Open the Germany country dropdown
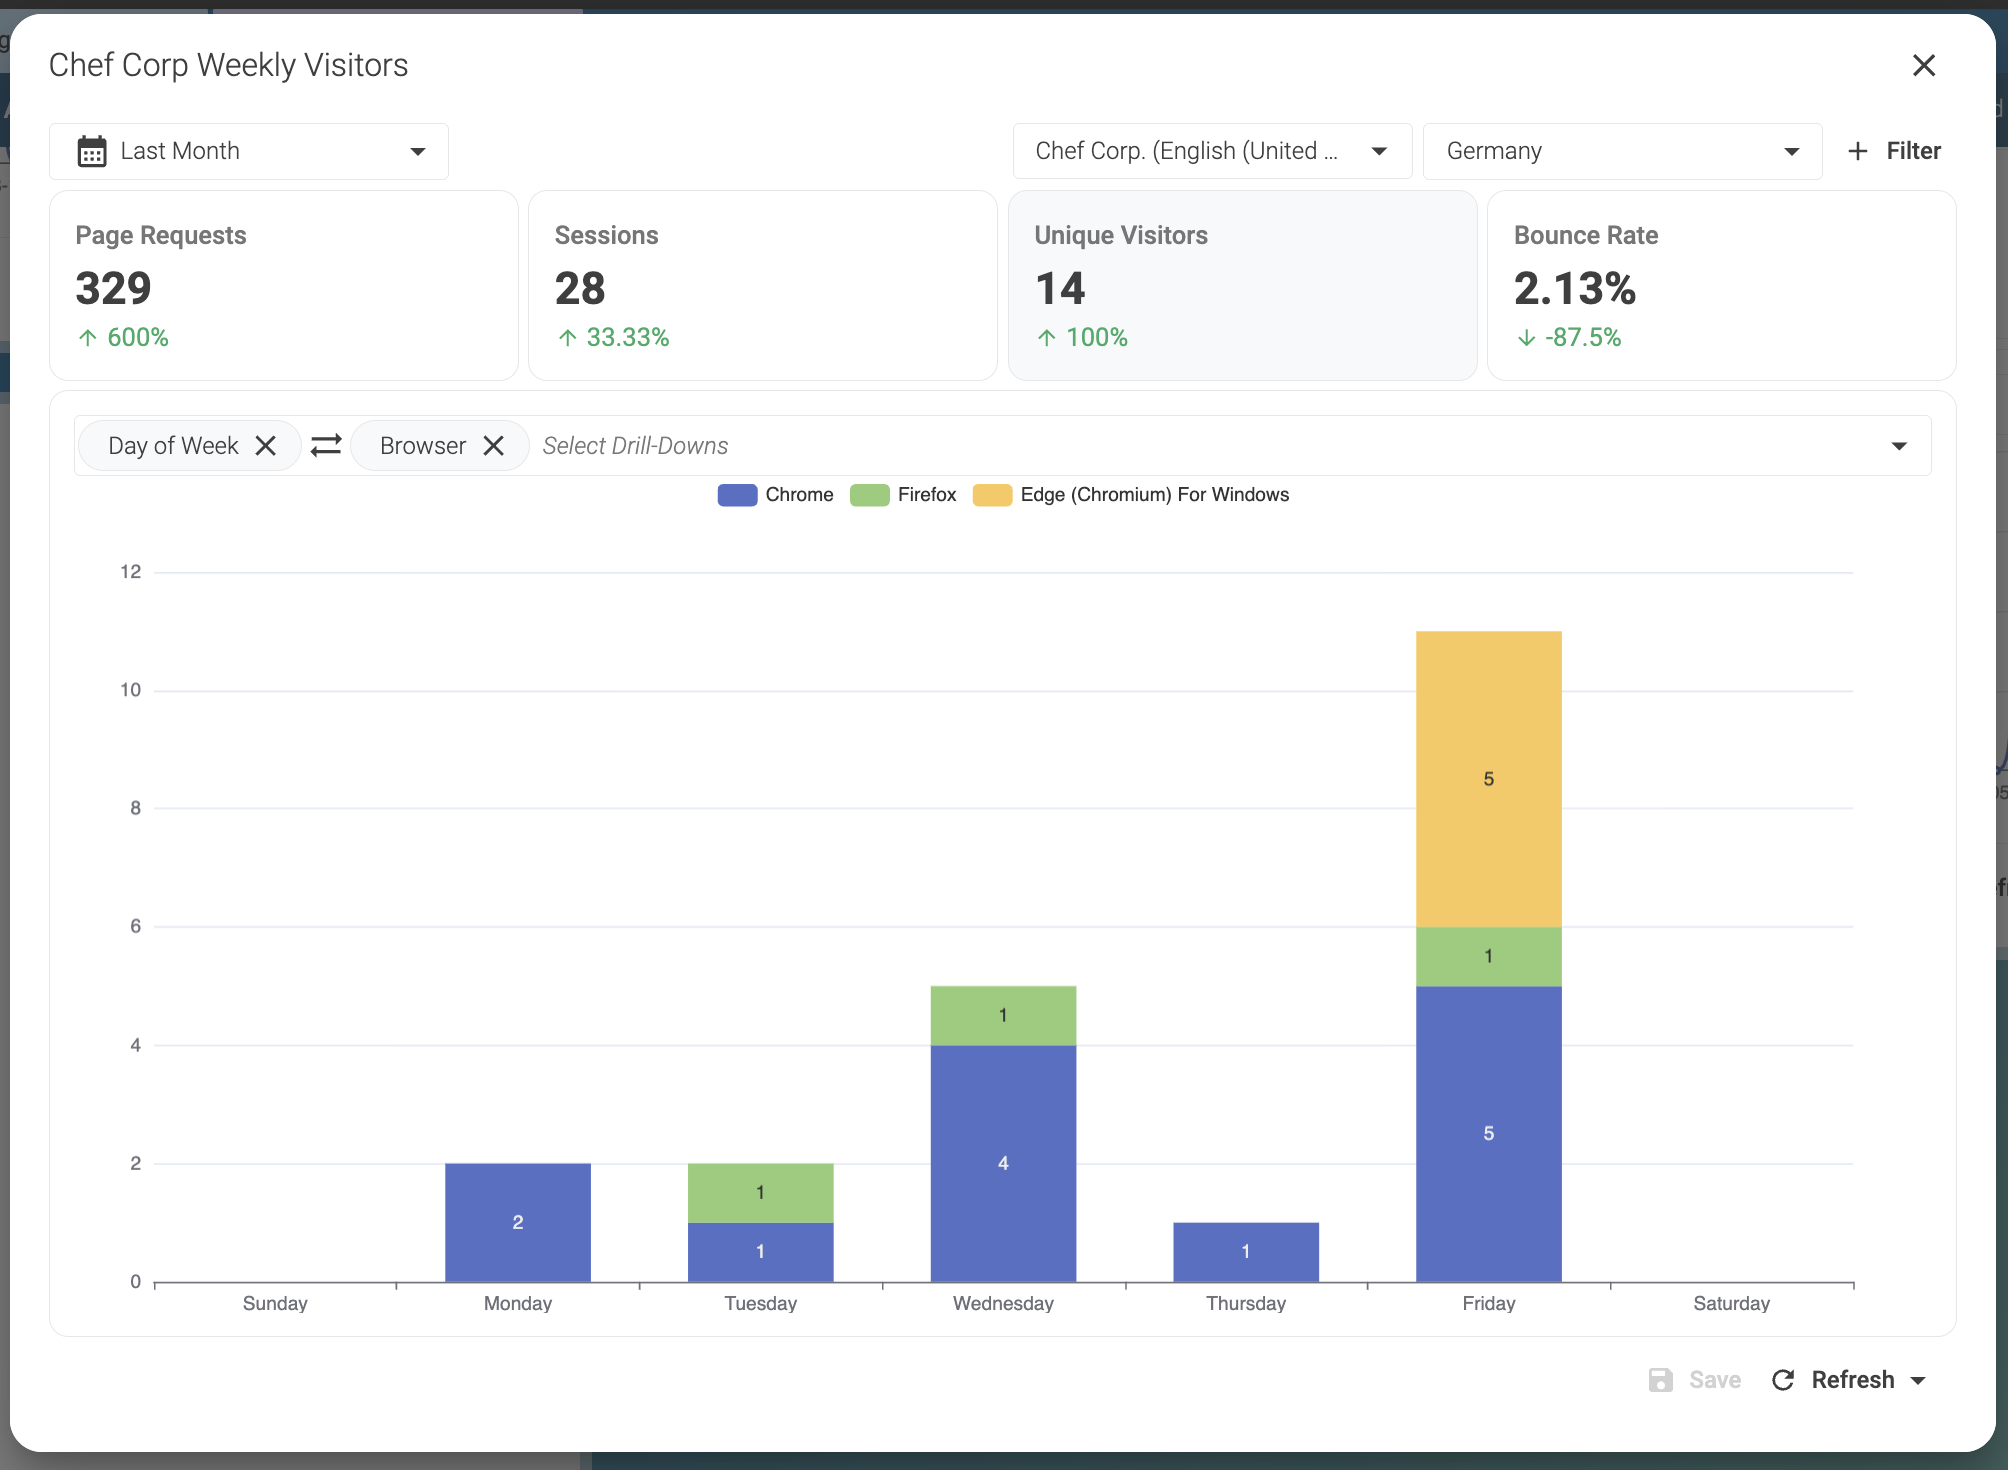Viewport: 2008px width, 1470px height. point(1621,151)
